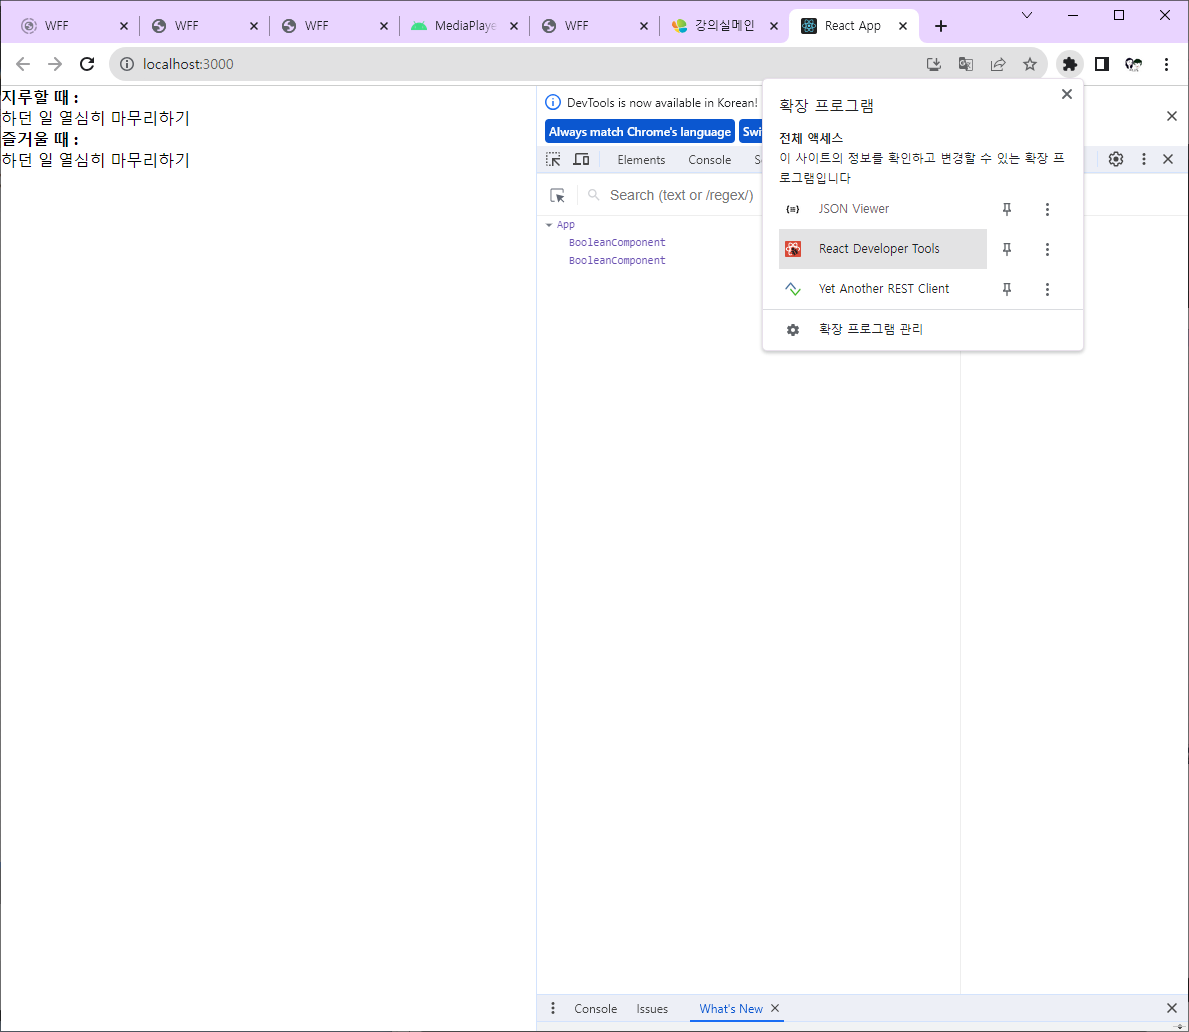
Task: Select the first BooleanComponent in tree
Action: 617,243
